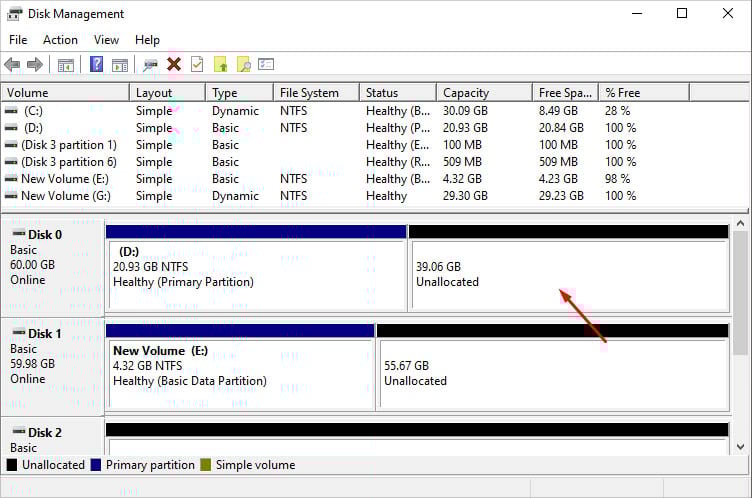
Task: Click the Back arrow toolbar icon
Action: click(12, 65)
